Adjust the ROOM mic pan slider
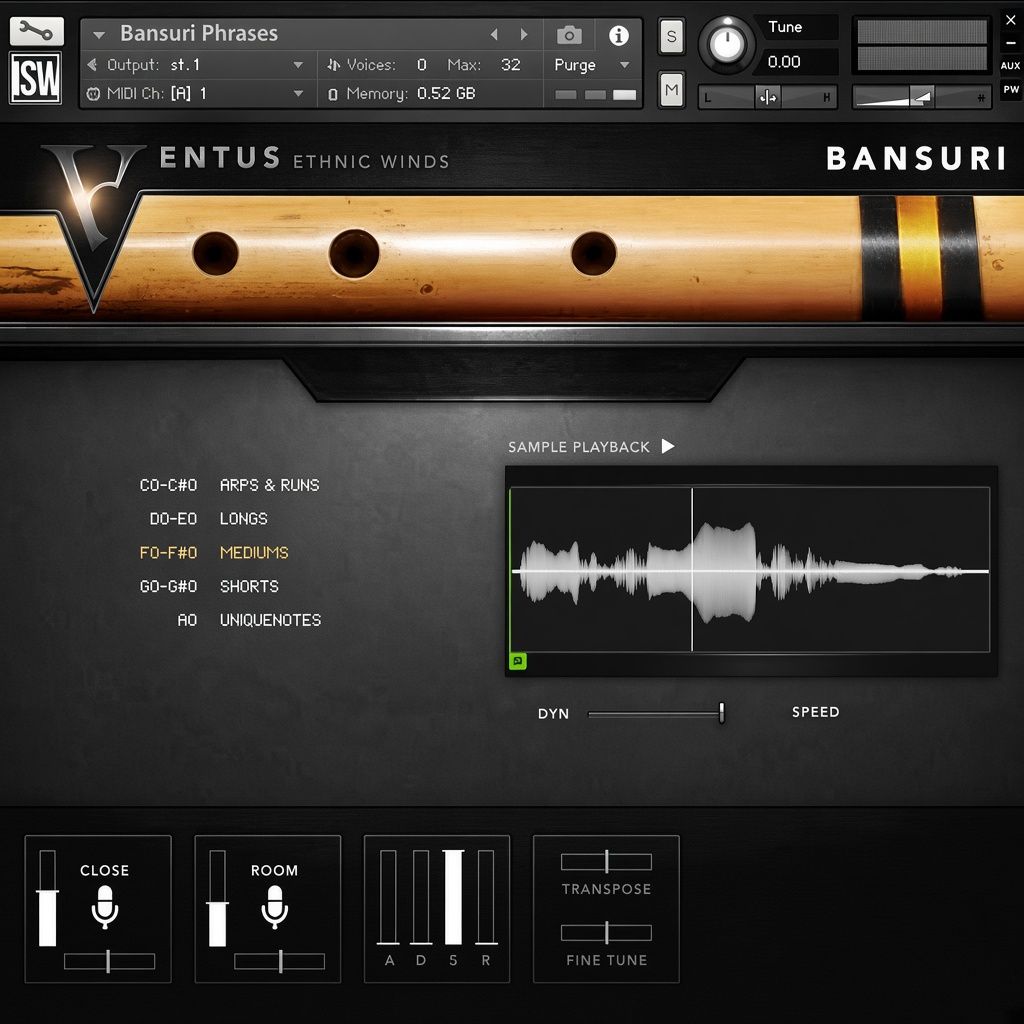Screen dimensions: 1024x1024 pos(280,961)
